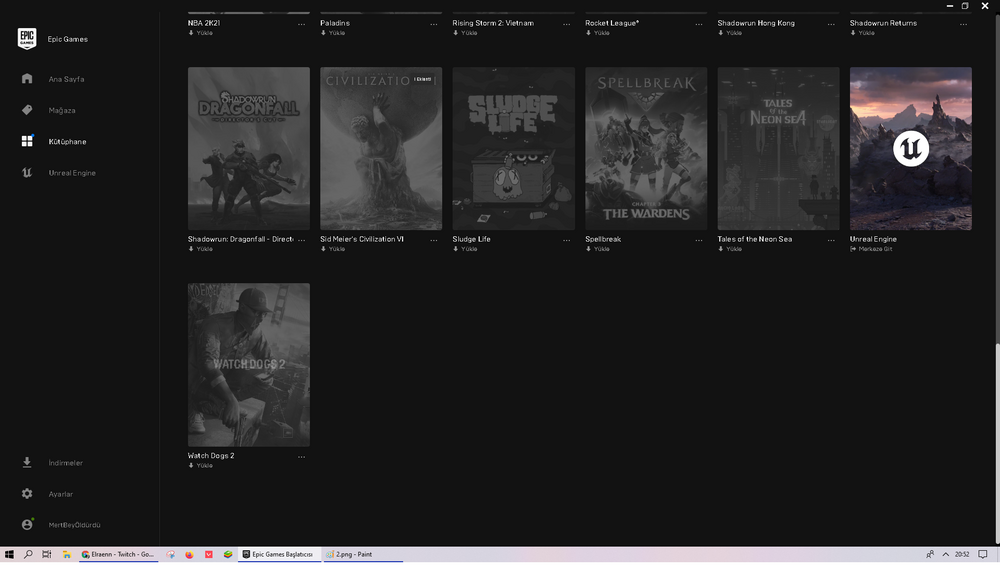The width and height of the screenshot is (1000, 582).
Task: Click the Shadowrun Returns title
Action: point(883,23)
